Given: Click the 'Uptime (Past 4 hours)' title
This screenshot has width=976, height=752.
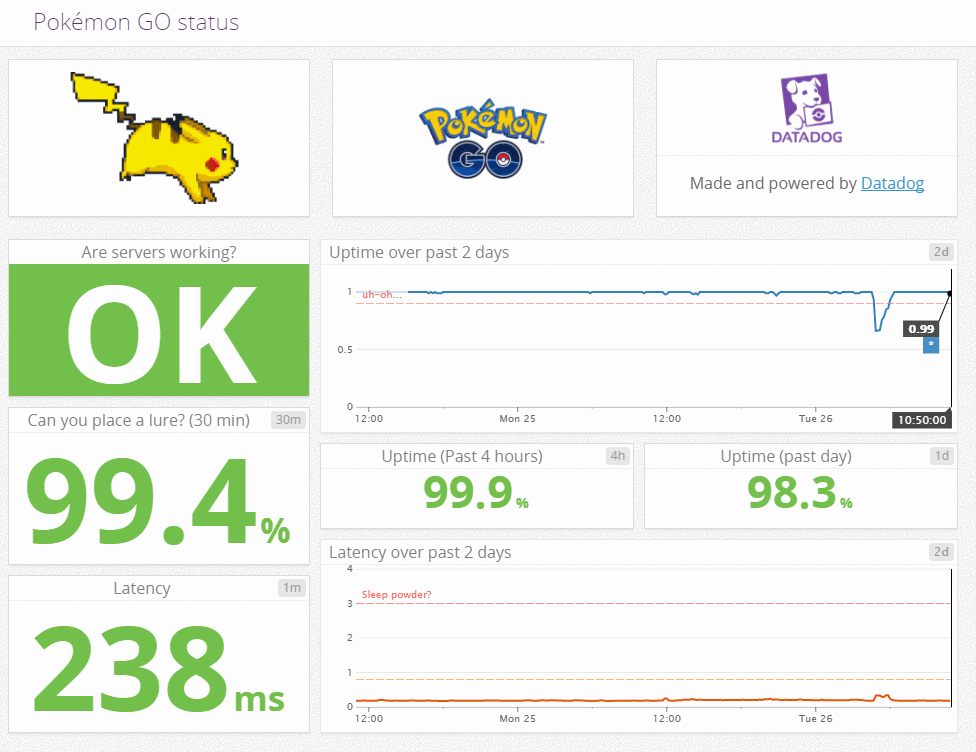Looking at the screenshot, I should click(x=462, y=456).
